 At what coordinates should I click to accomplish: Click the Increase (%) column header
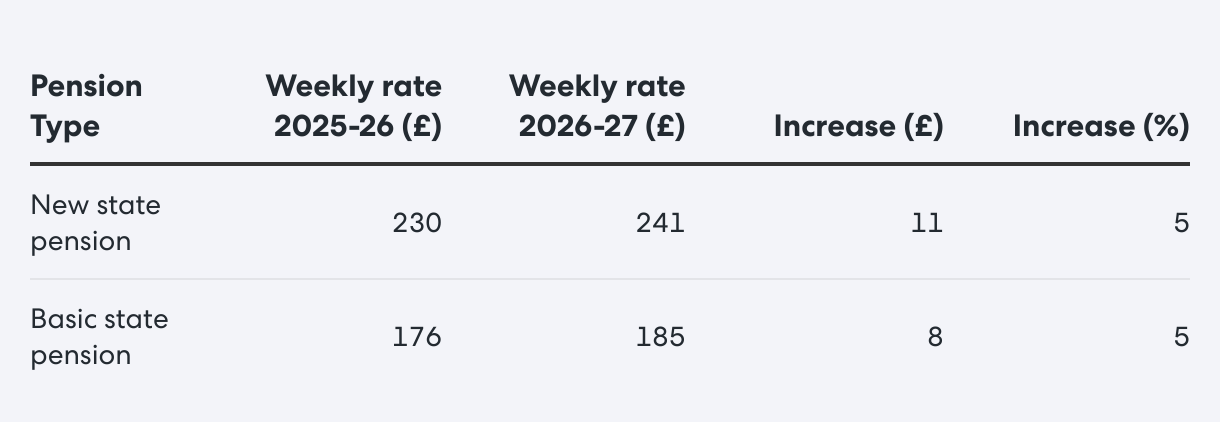click(x=1101, y=127)
